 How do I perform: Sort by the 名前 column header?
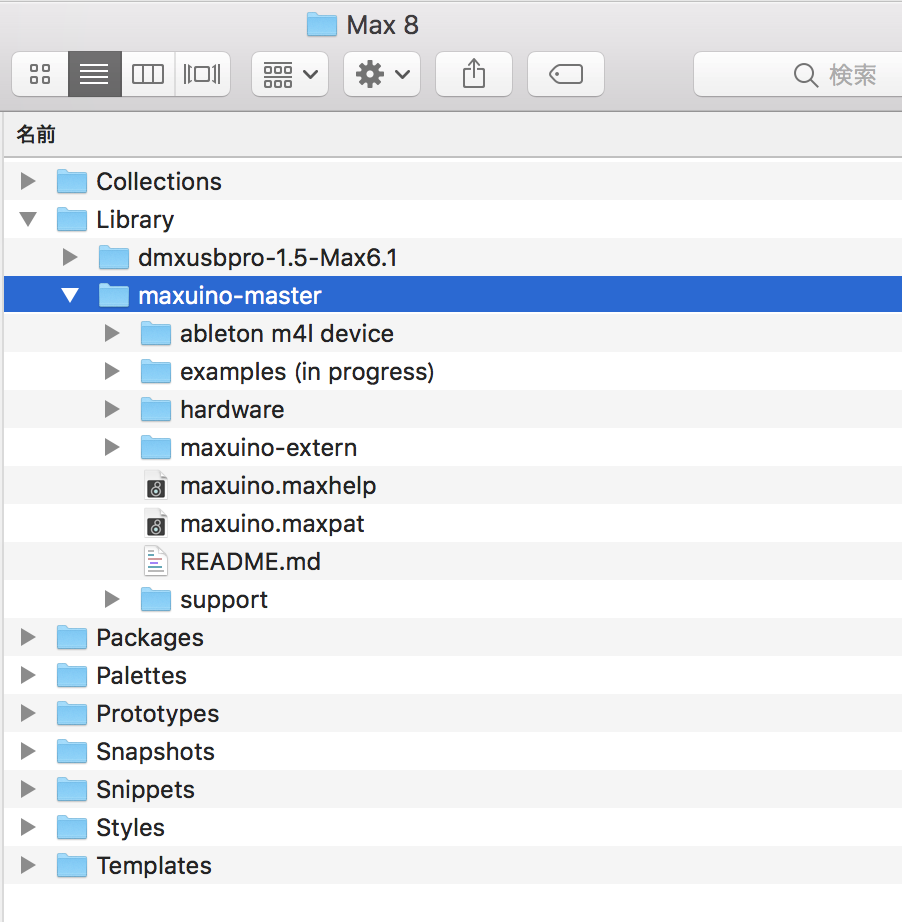(36, 135)
